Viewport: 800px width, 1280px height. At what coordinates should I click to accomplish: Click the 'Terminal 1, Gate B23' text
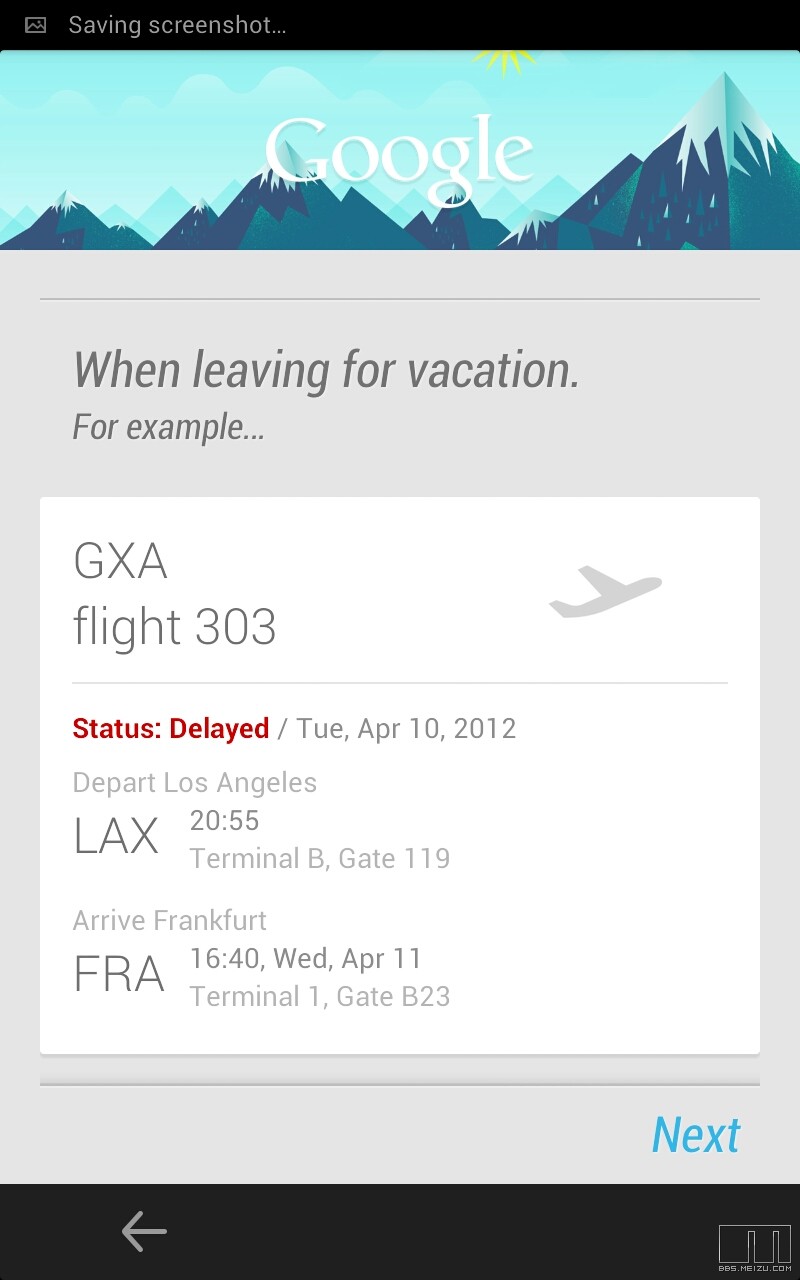(320, 996)
